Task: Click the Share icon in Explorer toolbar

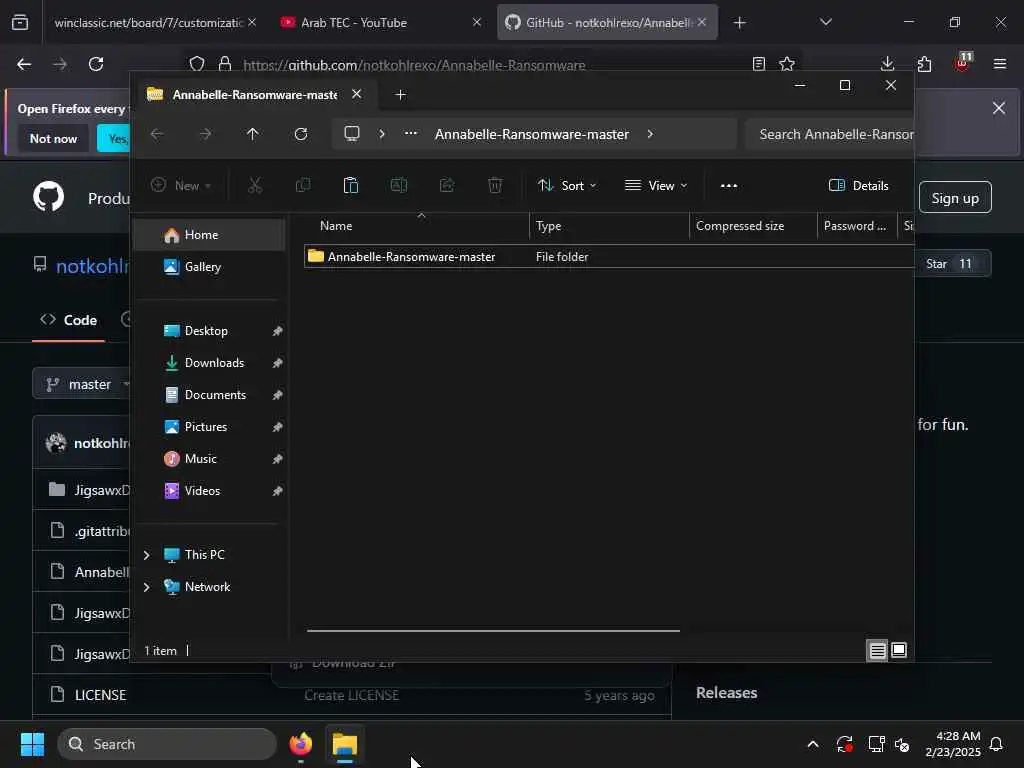Action: [x=447, y=186]
